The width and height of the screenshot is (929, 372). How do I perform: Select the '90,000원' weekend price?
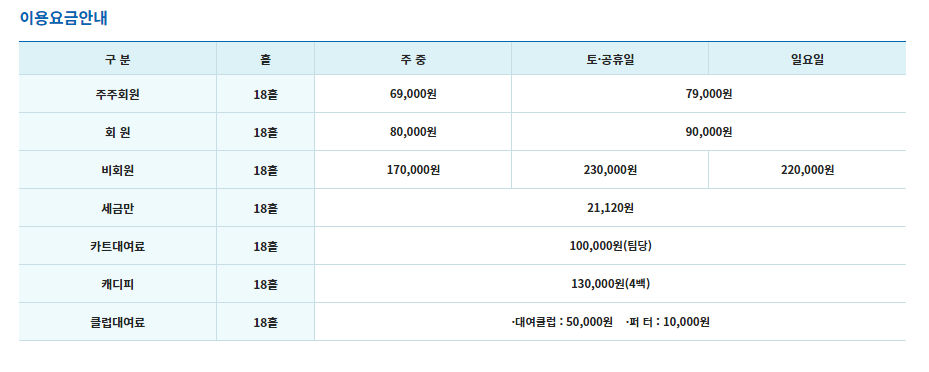(x=709, y=132)
